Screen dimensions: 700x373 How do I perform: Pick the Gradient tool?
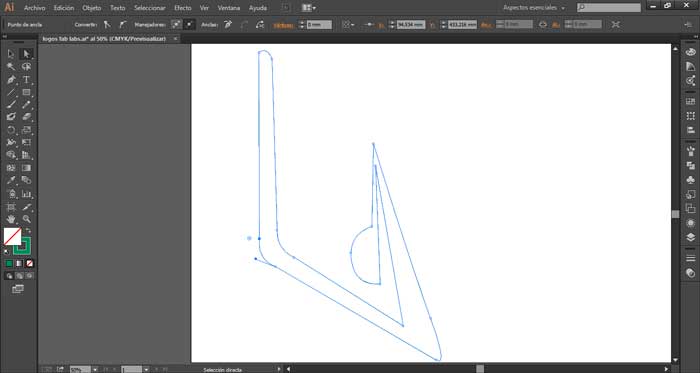click(26, 168)
